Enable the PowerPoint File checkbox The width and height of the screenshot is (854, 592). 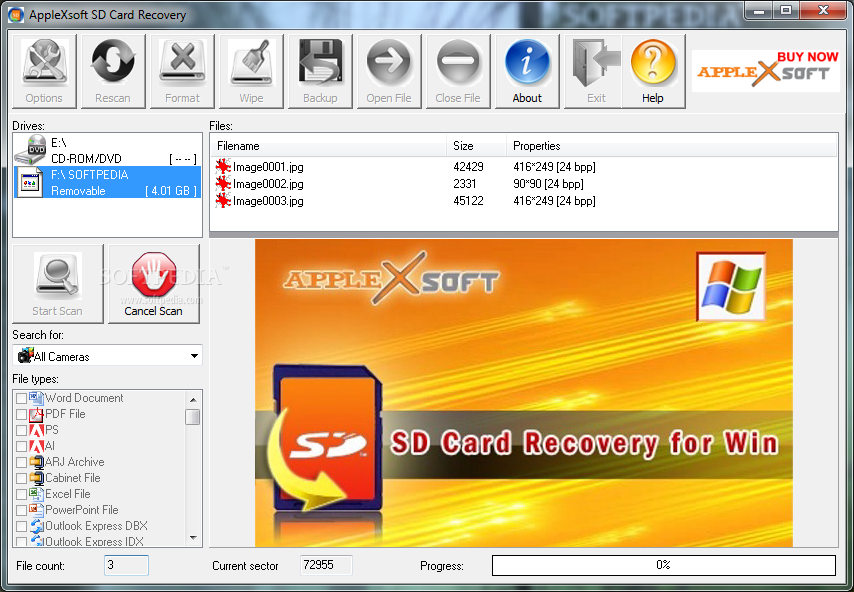point(21,510)
